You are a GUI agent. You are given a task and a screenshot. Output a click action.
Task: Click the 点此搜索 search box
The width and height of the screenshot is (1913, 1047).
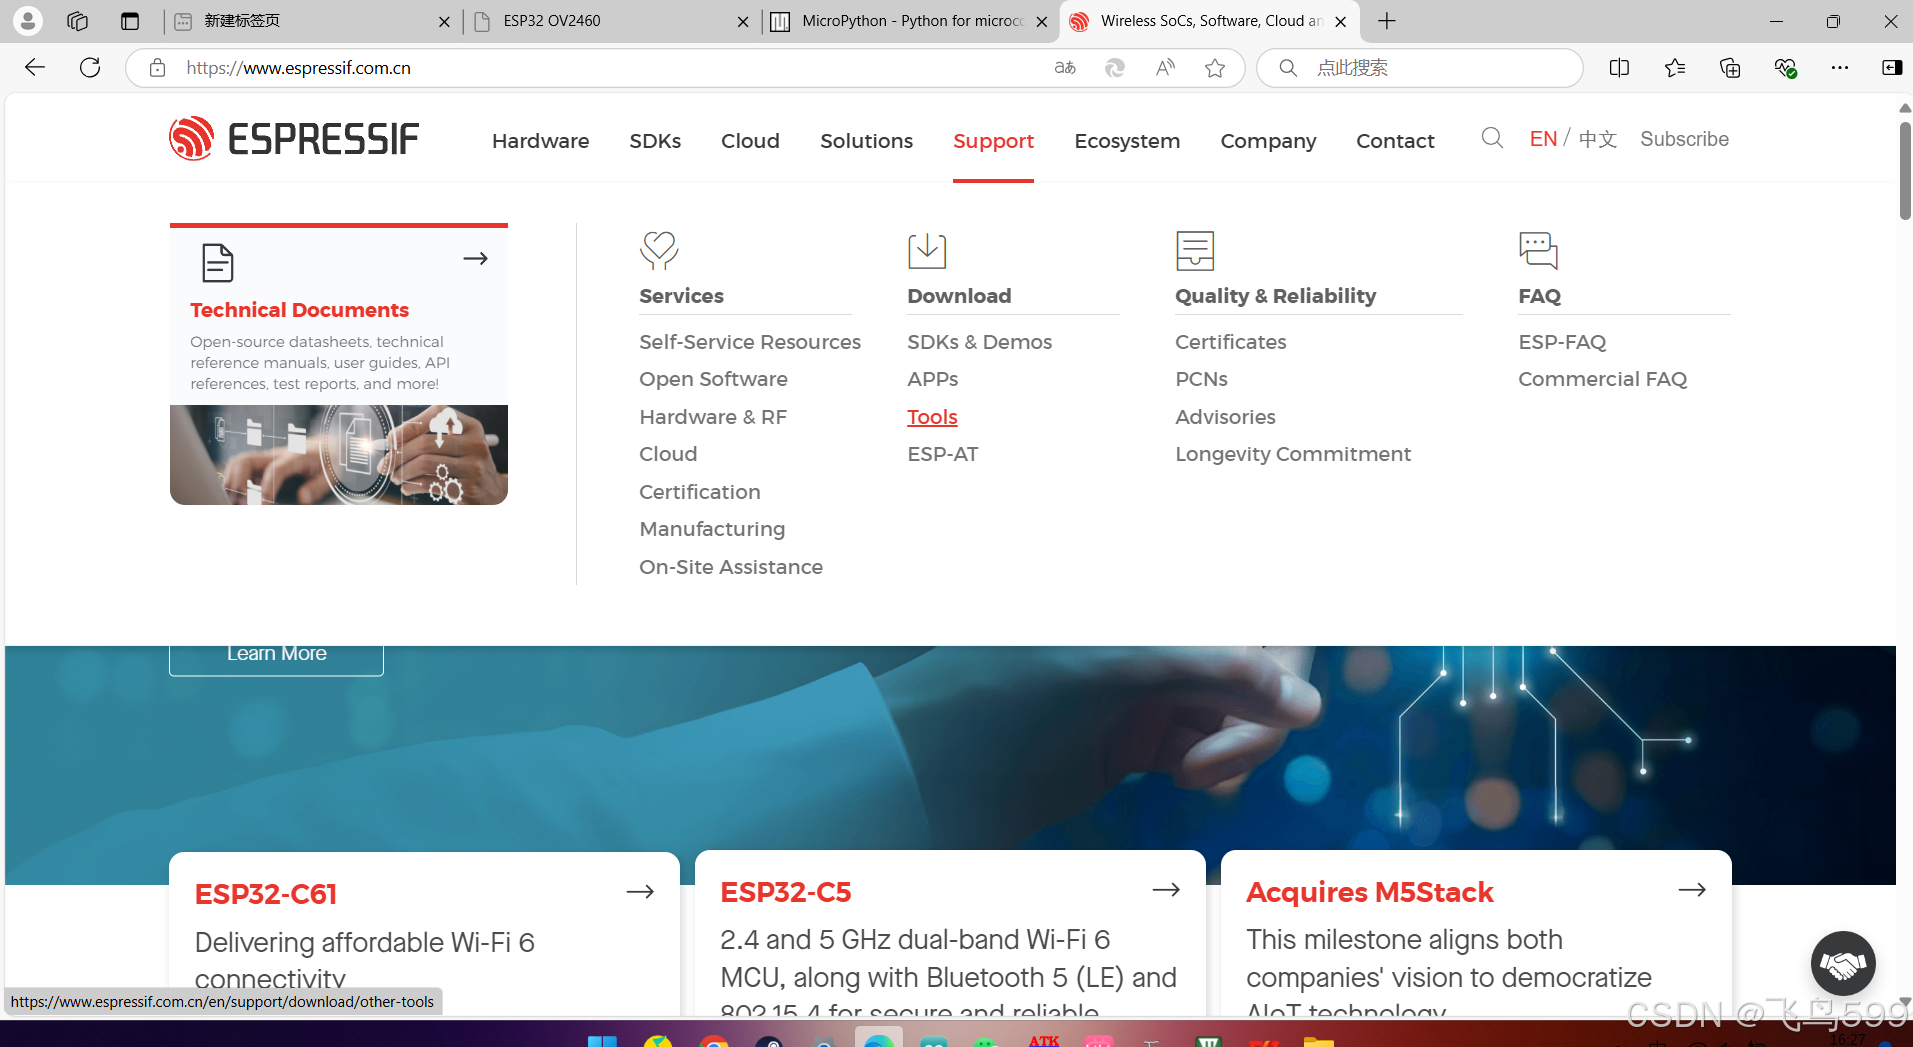(1420, 68)
